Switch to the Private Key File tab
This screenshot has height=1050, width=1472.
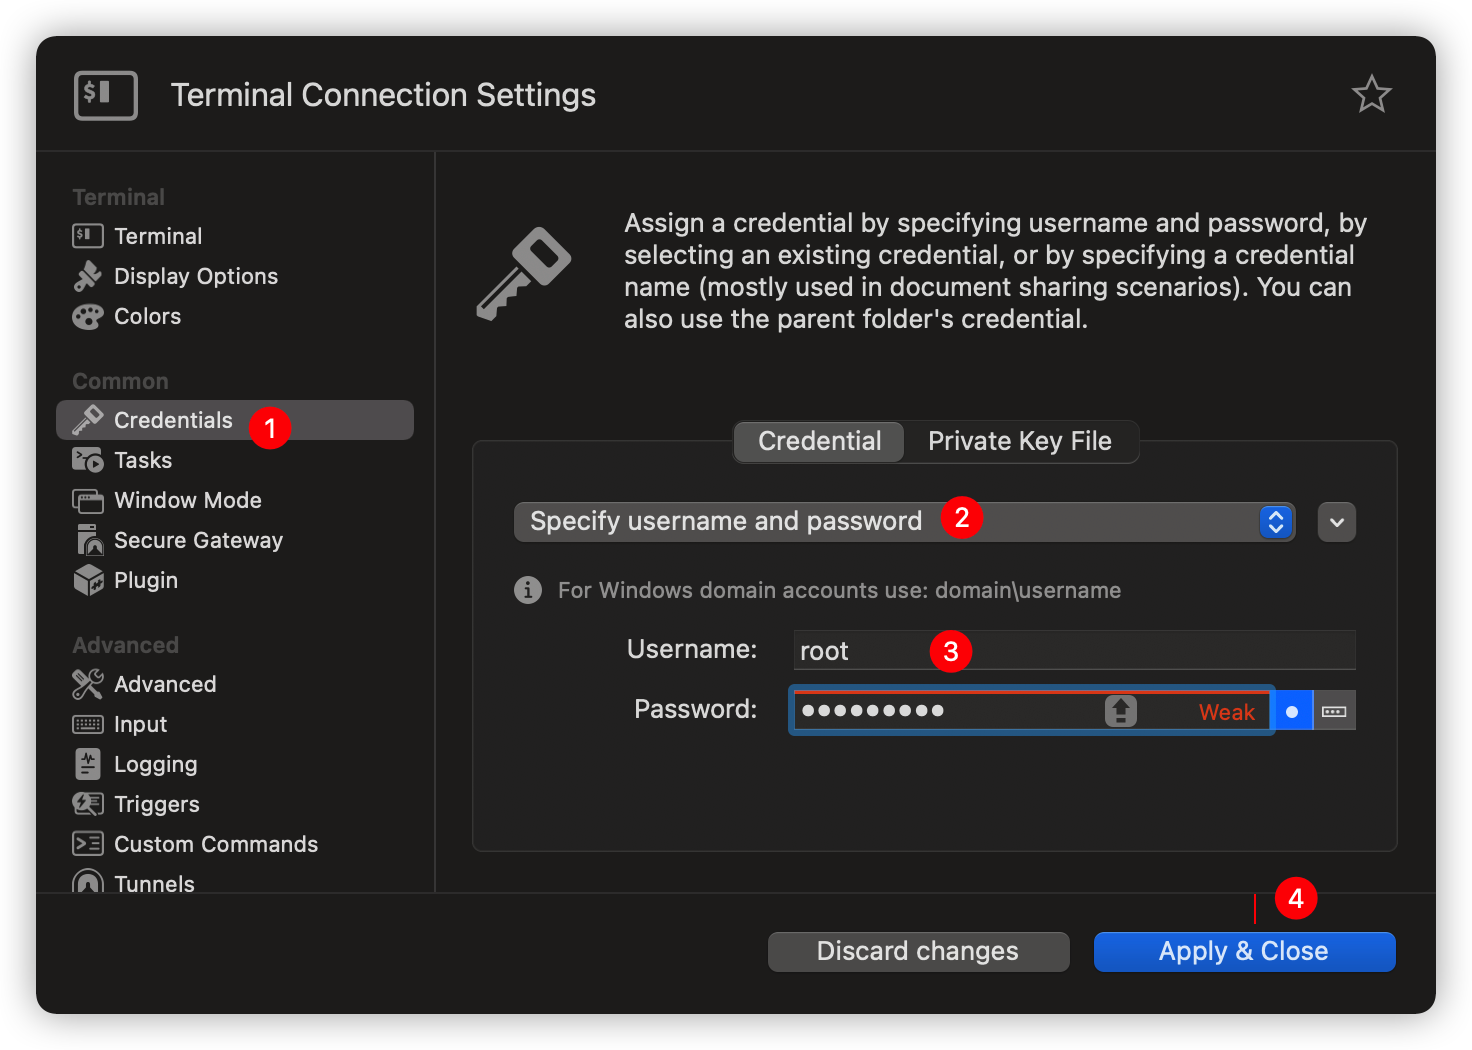pos(1019,442)
